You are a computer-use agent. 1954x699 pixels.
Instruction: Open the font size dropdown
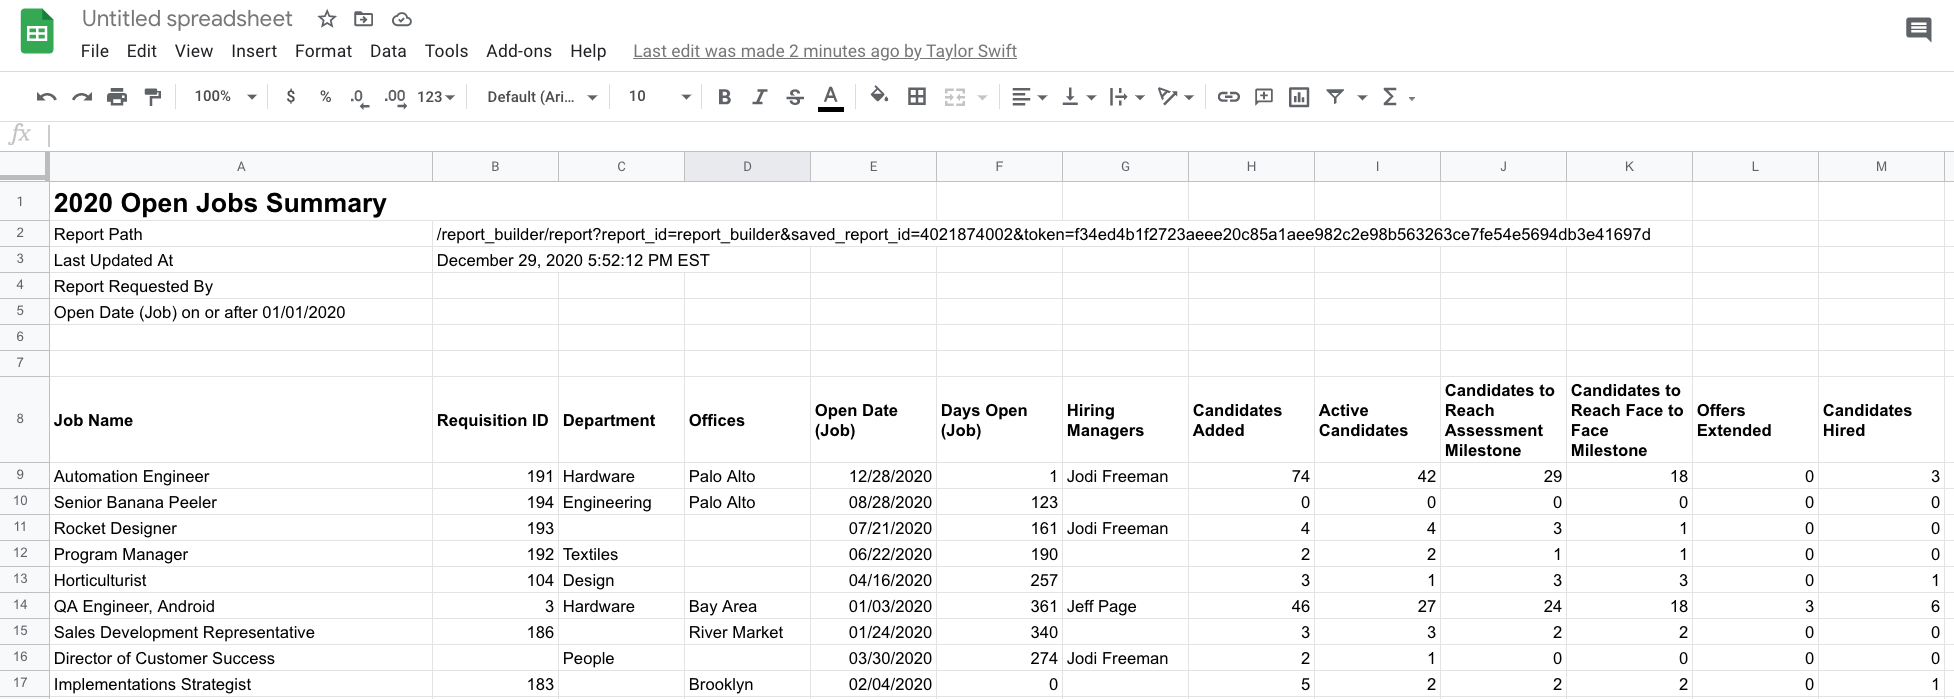pos(659,97)
